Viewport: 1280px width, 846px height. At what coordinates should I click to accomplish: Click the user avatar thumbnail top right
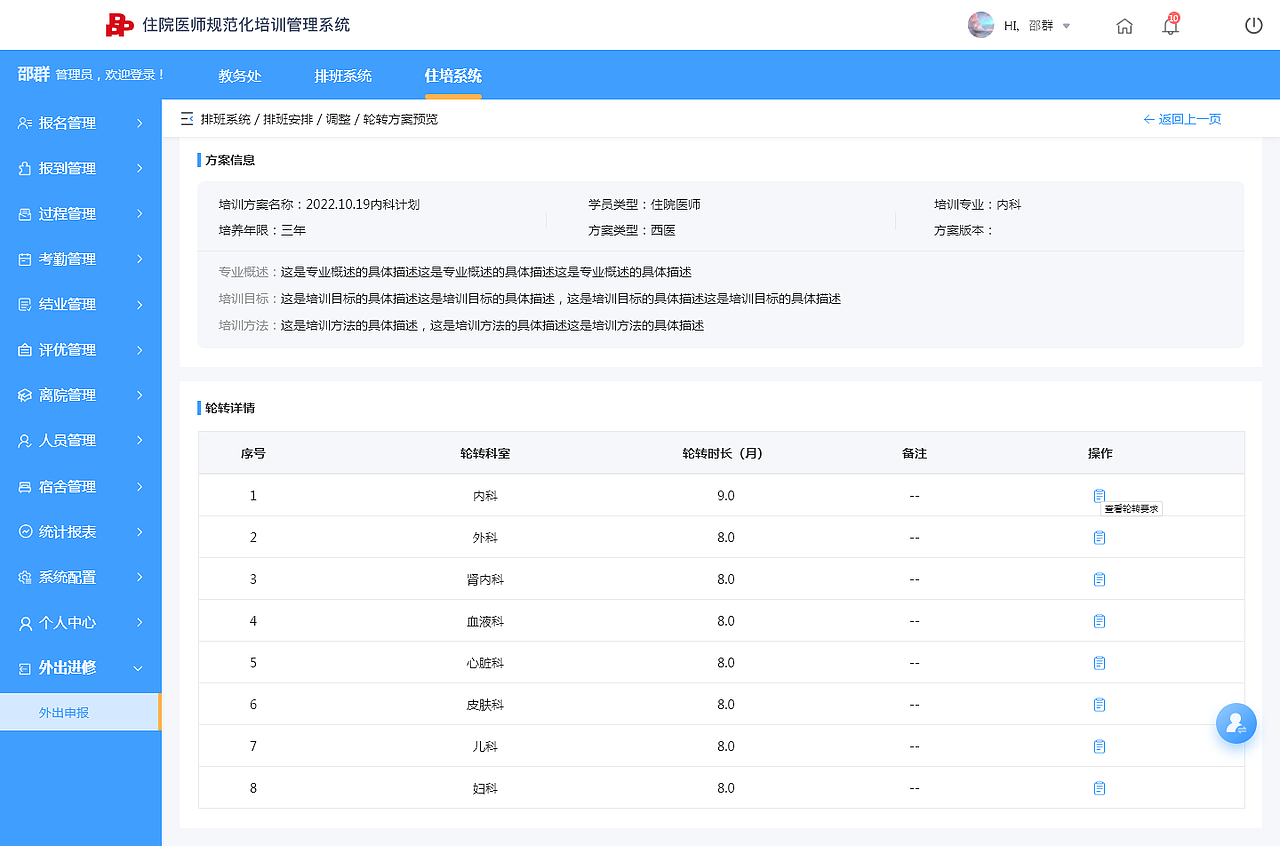coord(981,25)
